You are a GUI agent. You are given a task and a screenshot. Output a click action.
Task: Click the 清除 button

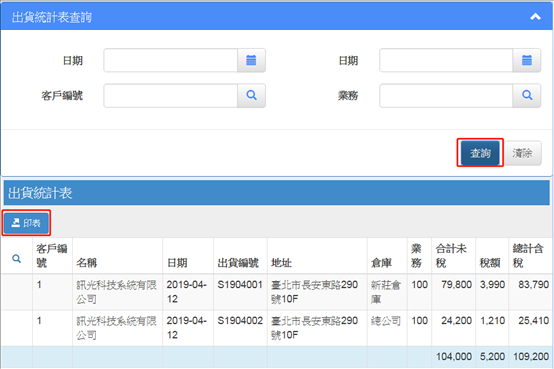tap(522, 153)
